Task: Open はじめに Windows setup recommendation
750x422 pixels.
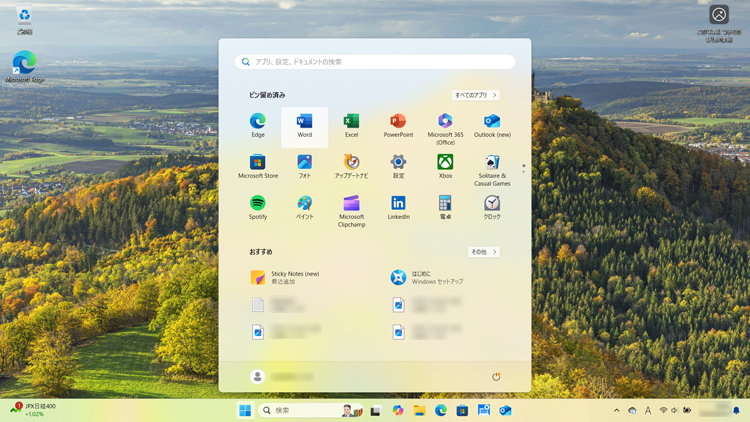Action: pyautogui.click(x=430, y=277)
